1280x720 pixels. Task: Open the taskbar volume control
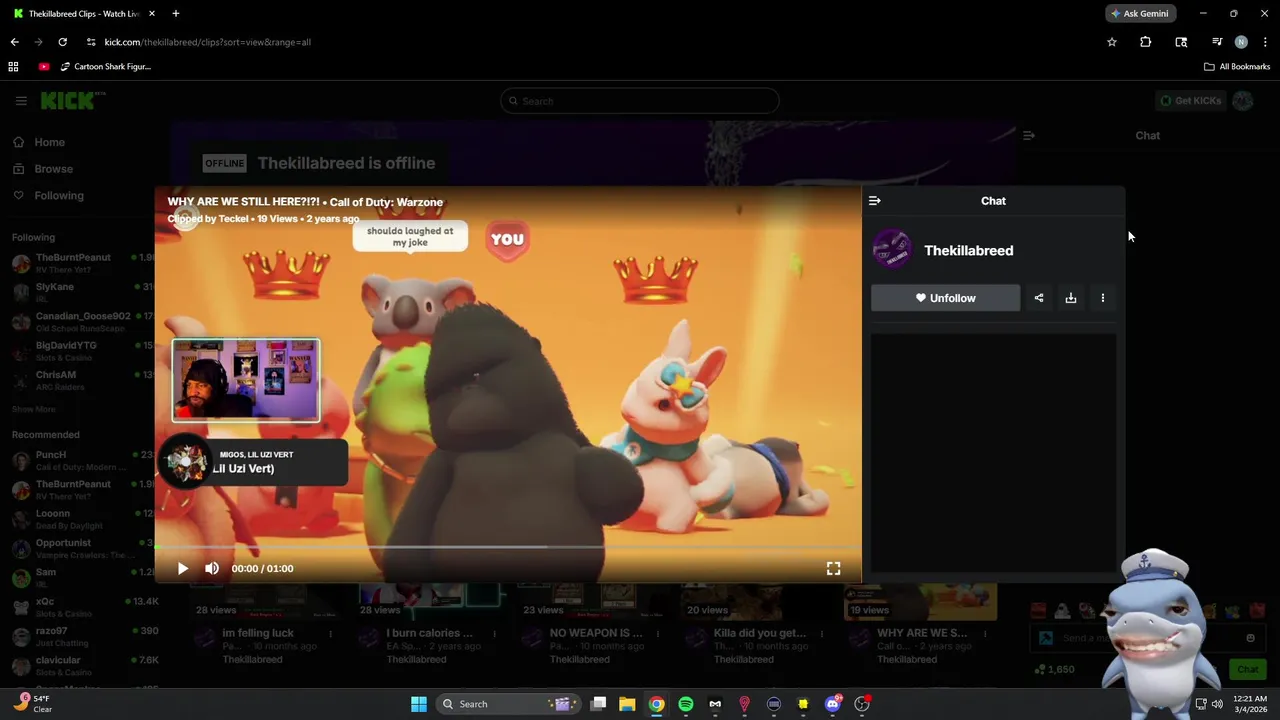tap(1217, 704)
